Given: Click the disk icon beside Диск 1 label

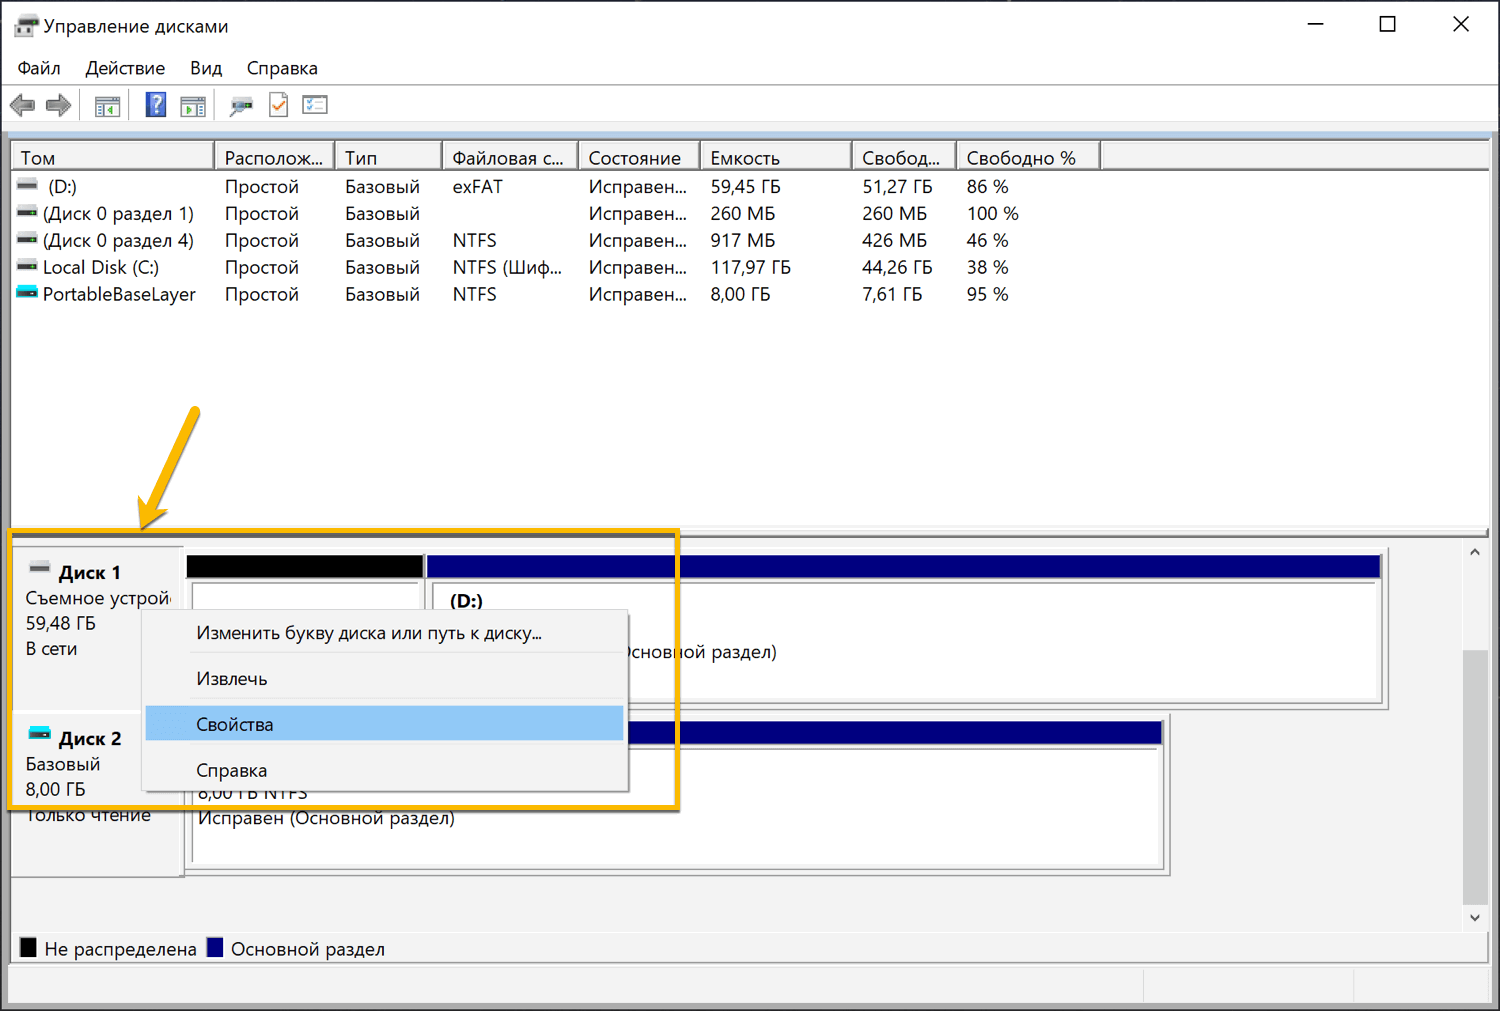Looking at the screenshot, I should click(39, 568).
